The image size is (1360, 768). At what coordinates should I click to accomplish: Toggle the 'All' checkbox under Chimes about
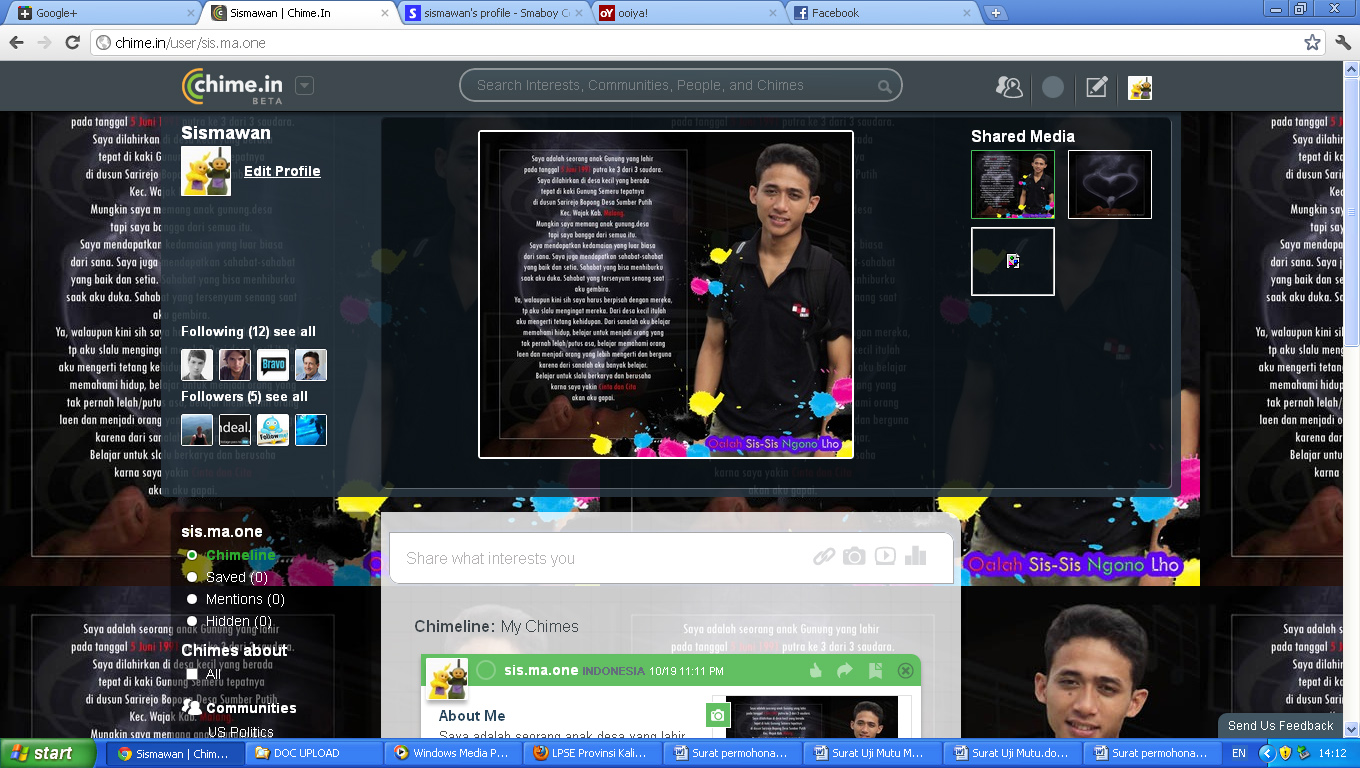pyautogui.click(x=192, y=674)
